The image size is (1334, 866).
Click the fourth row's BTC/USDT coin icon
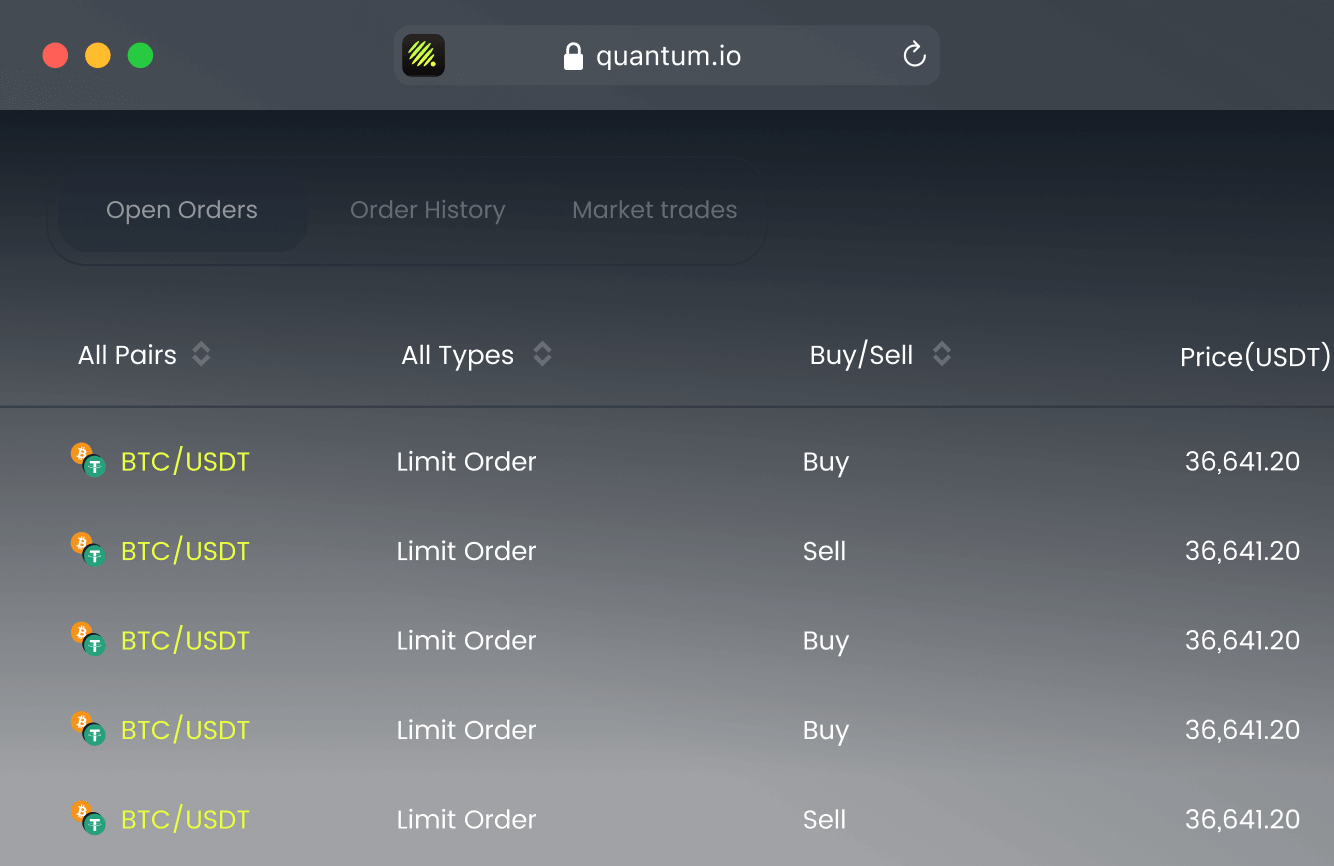(88, 729)
